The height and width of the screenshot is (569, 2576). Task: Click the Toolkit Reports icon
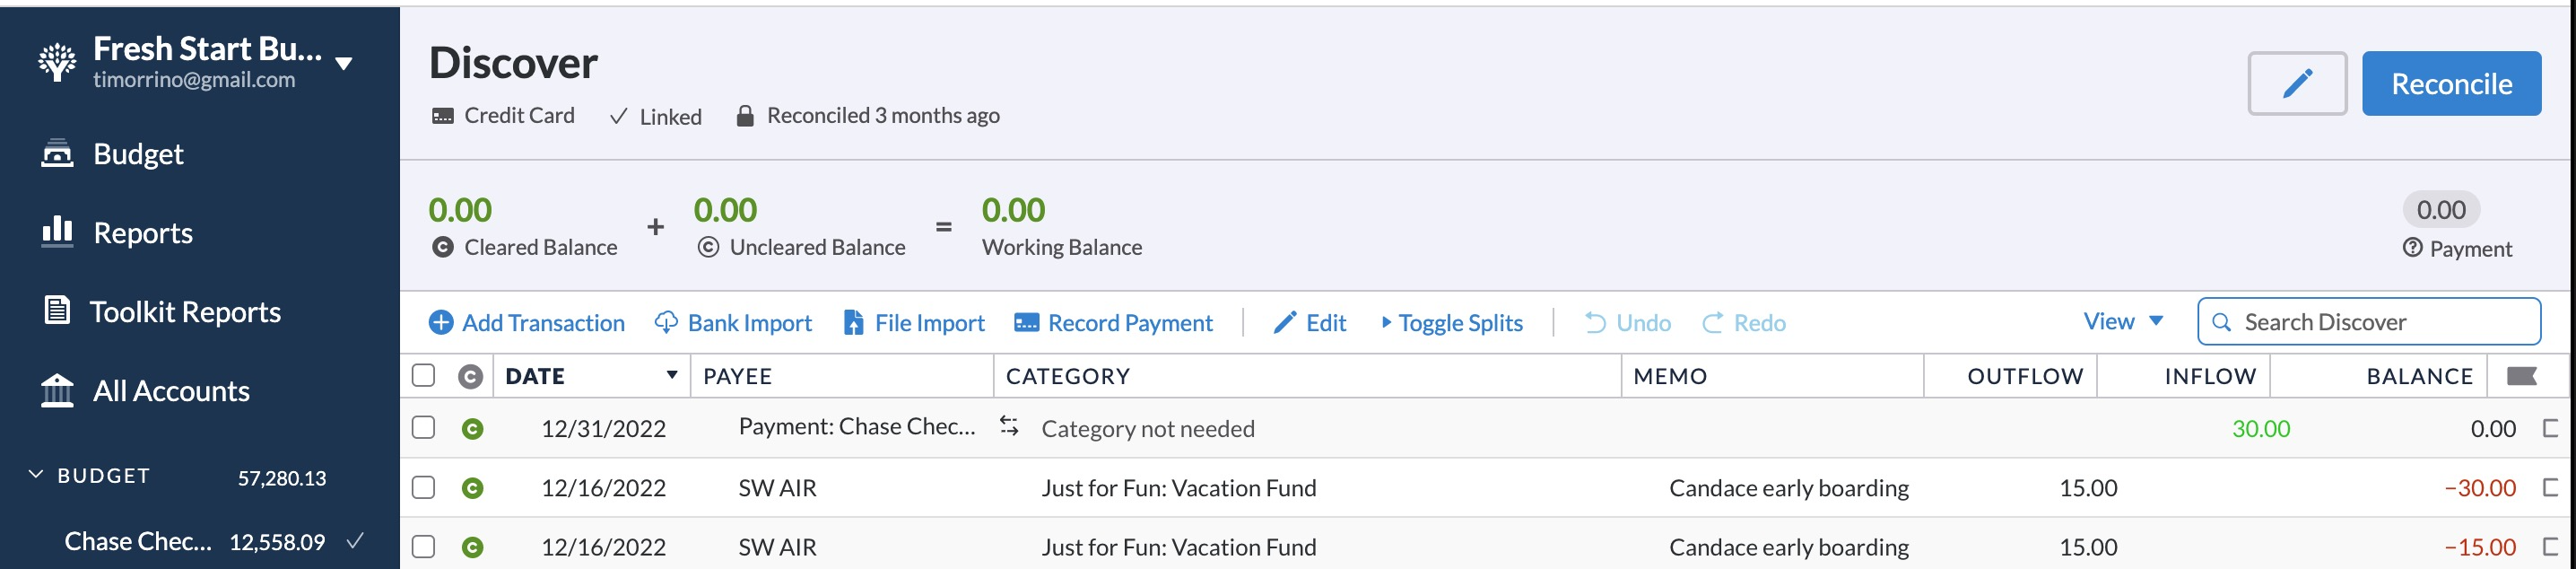57,310
